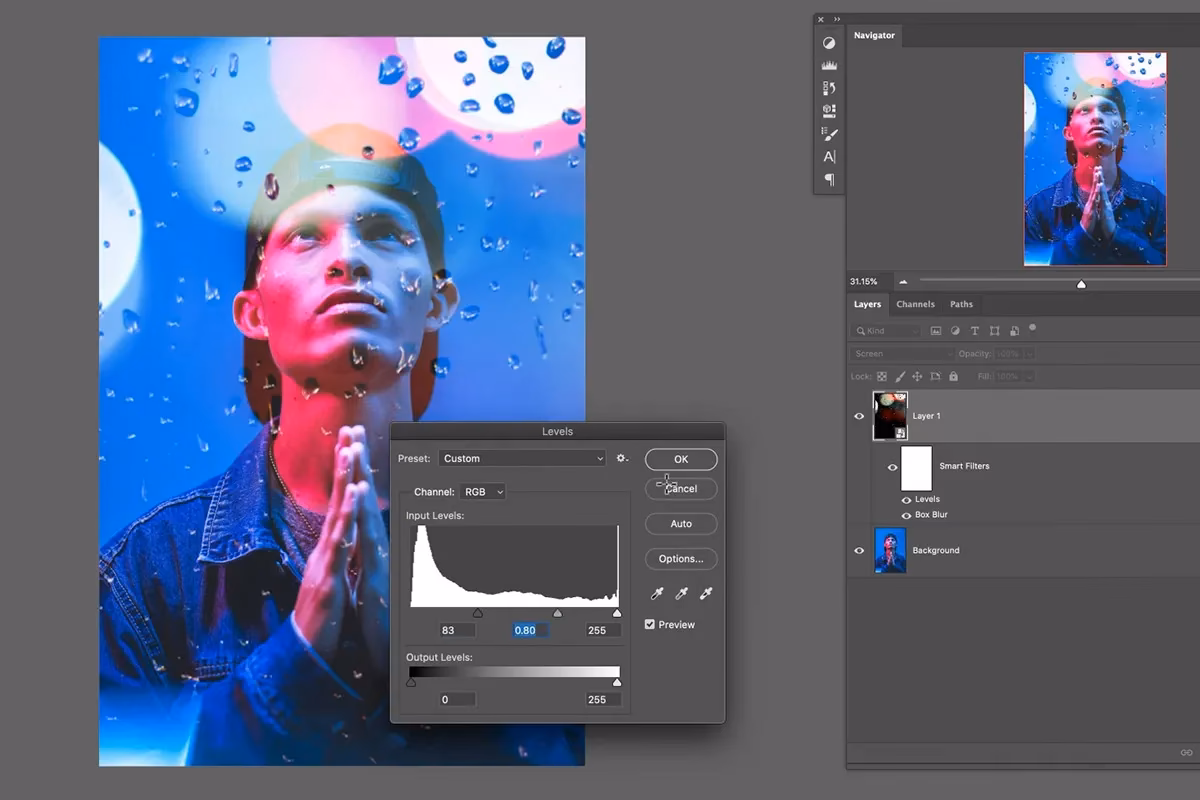Click the Auto button in the Levels dialog
This screenshot has height=800, width=1200.
coord(680,523)
